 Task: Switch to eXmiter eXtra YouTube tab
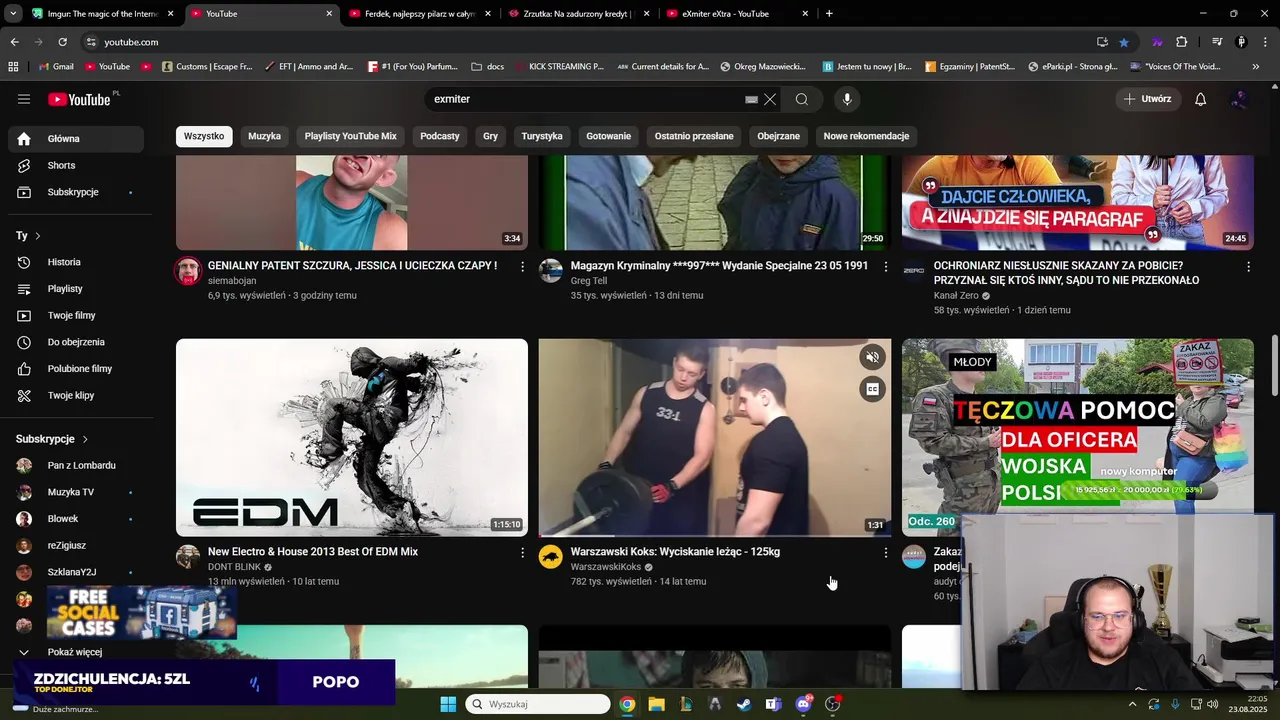[x=737, y=14]
